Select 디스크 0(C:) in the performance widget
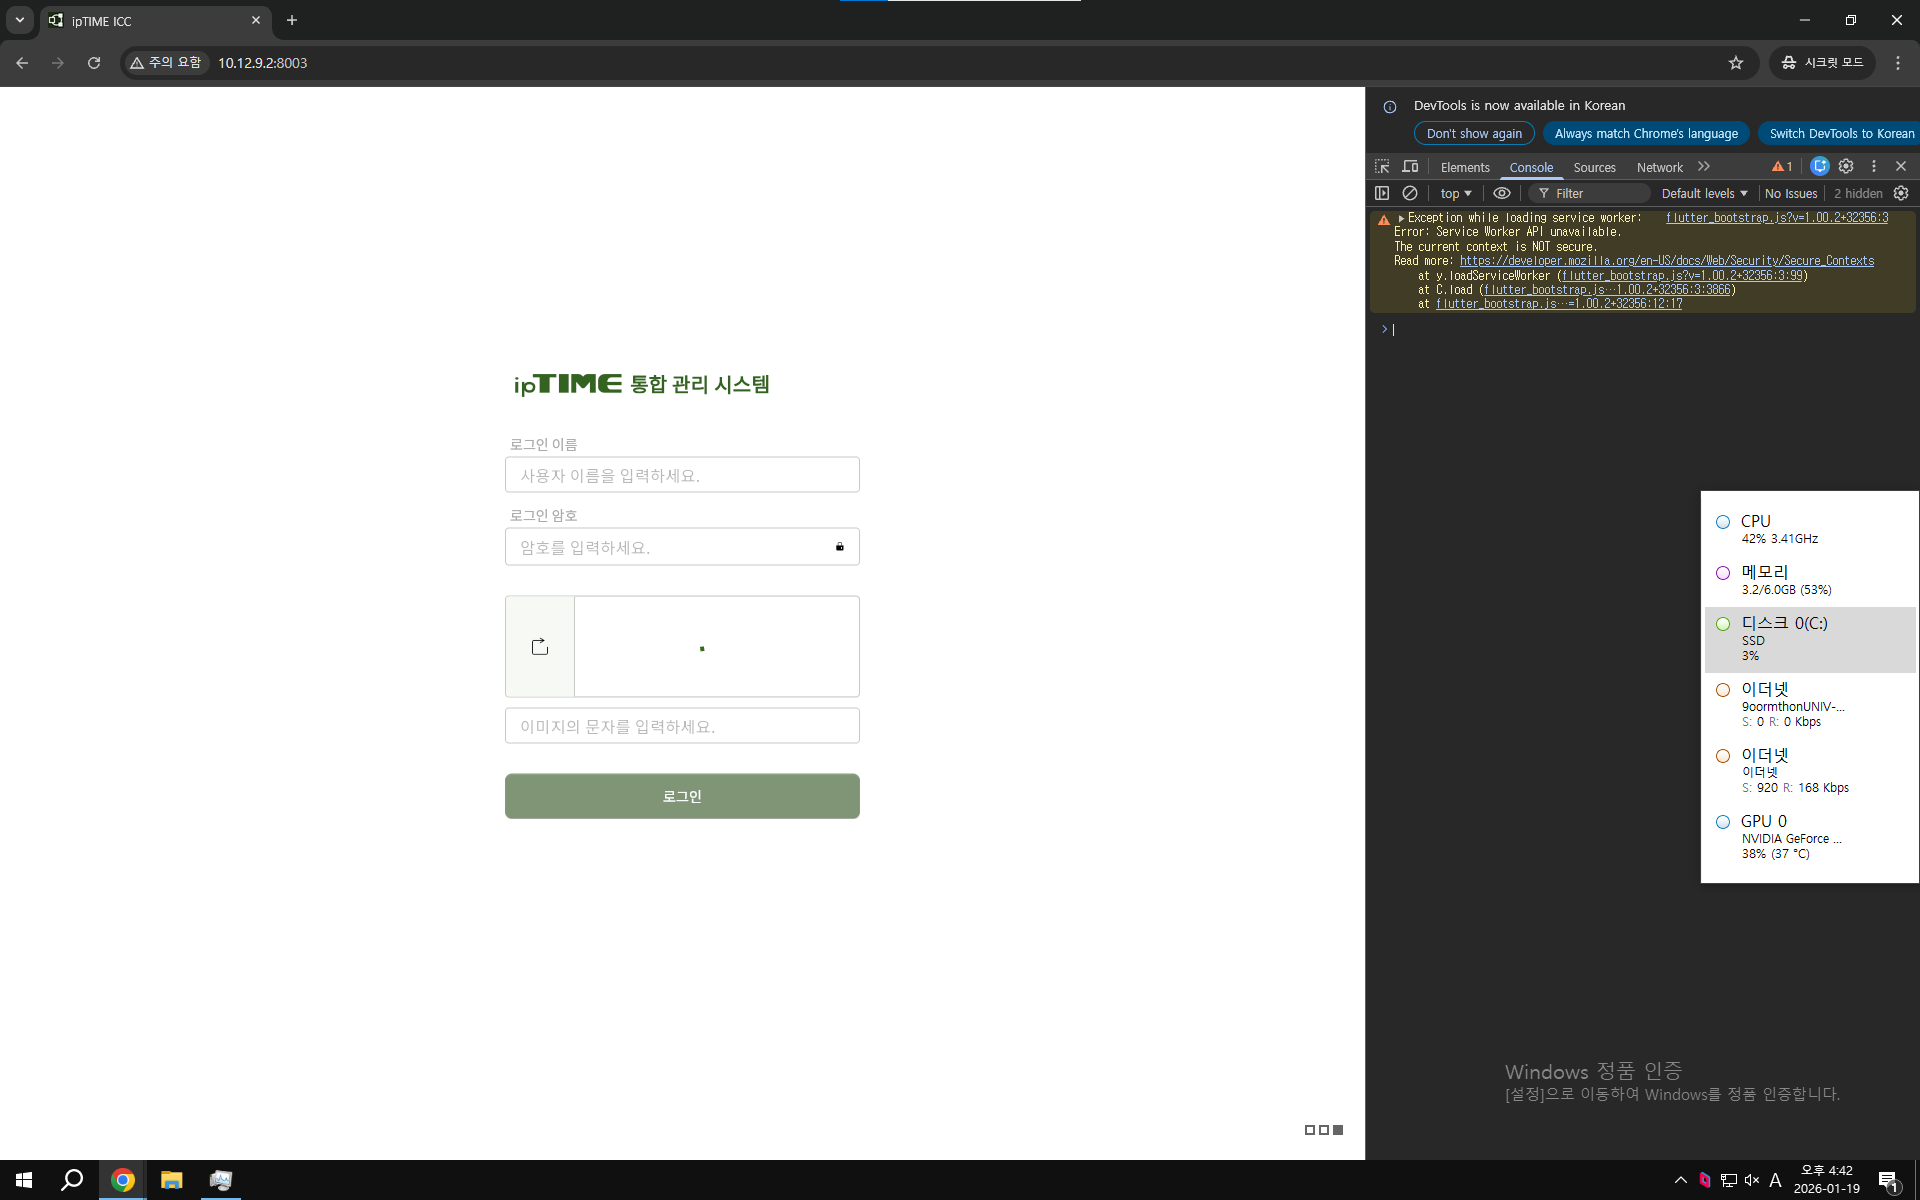The height and width of the screenshot is (1200, 1920). (x=1810, y=640)
